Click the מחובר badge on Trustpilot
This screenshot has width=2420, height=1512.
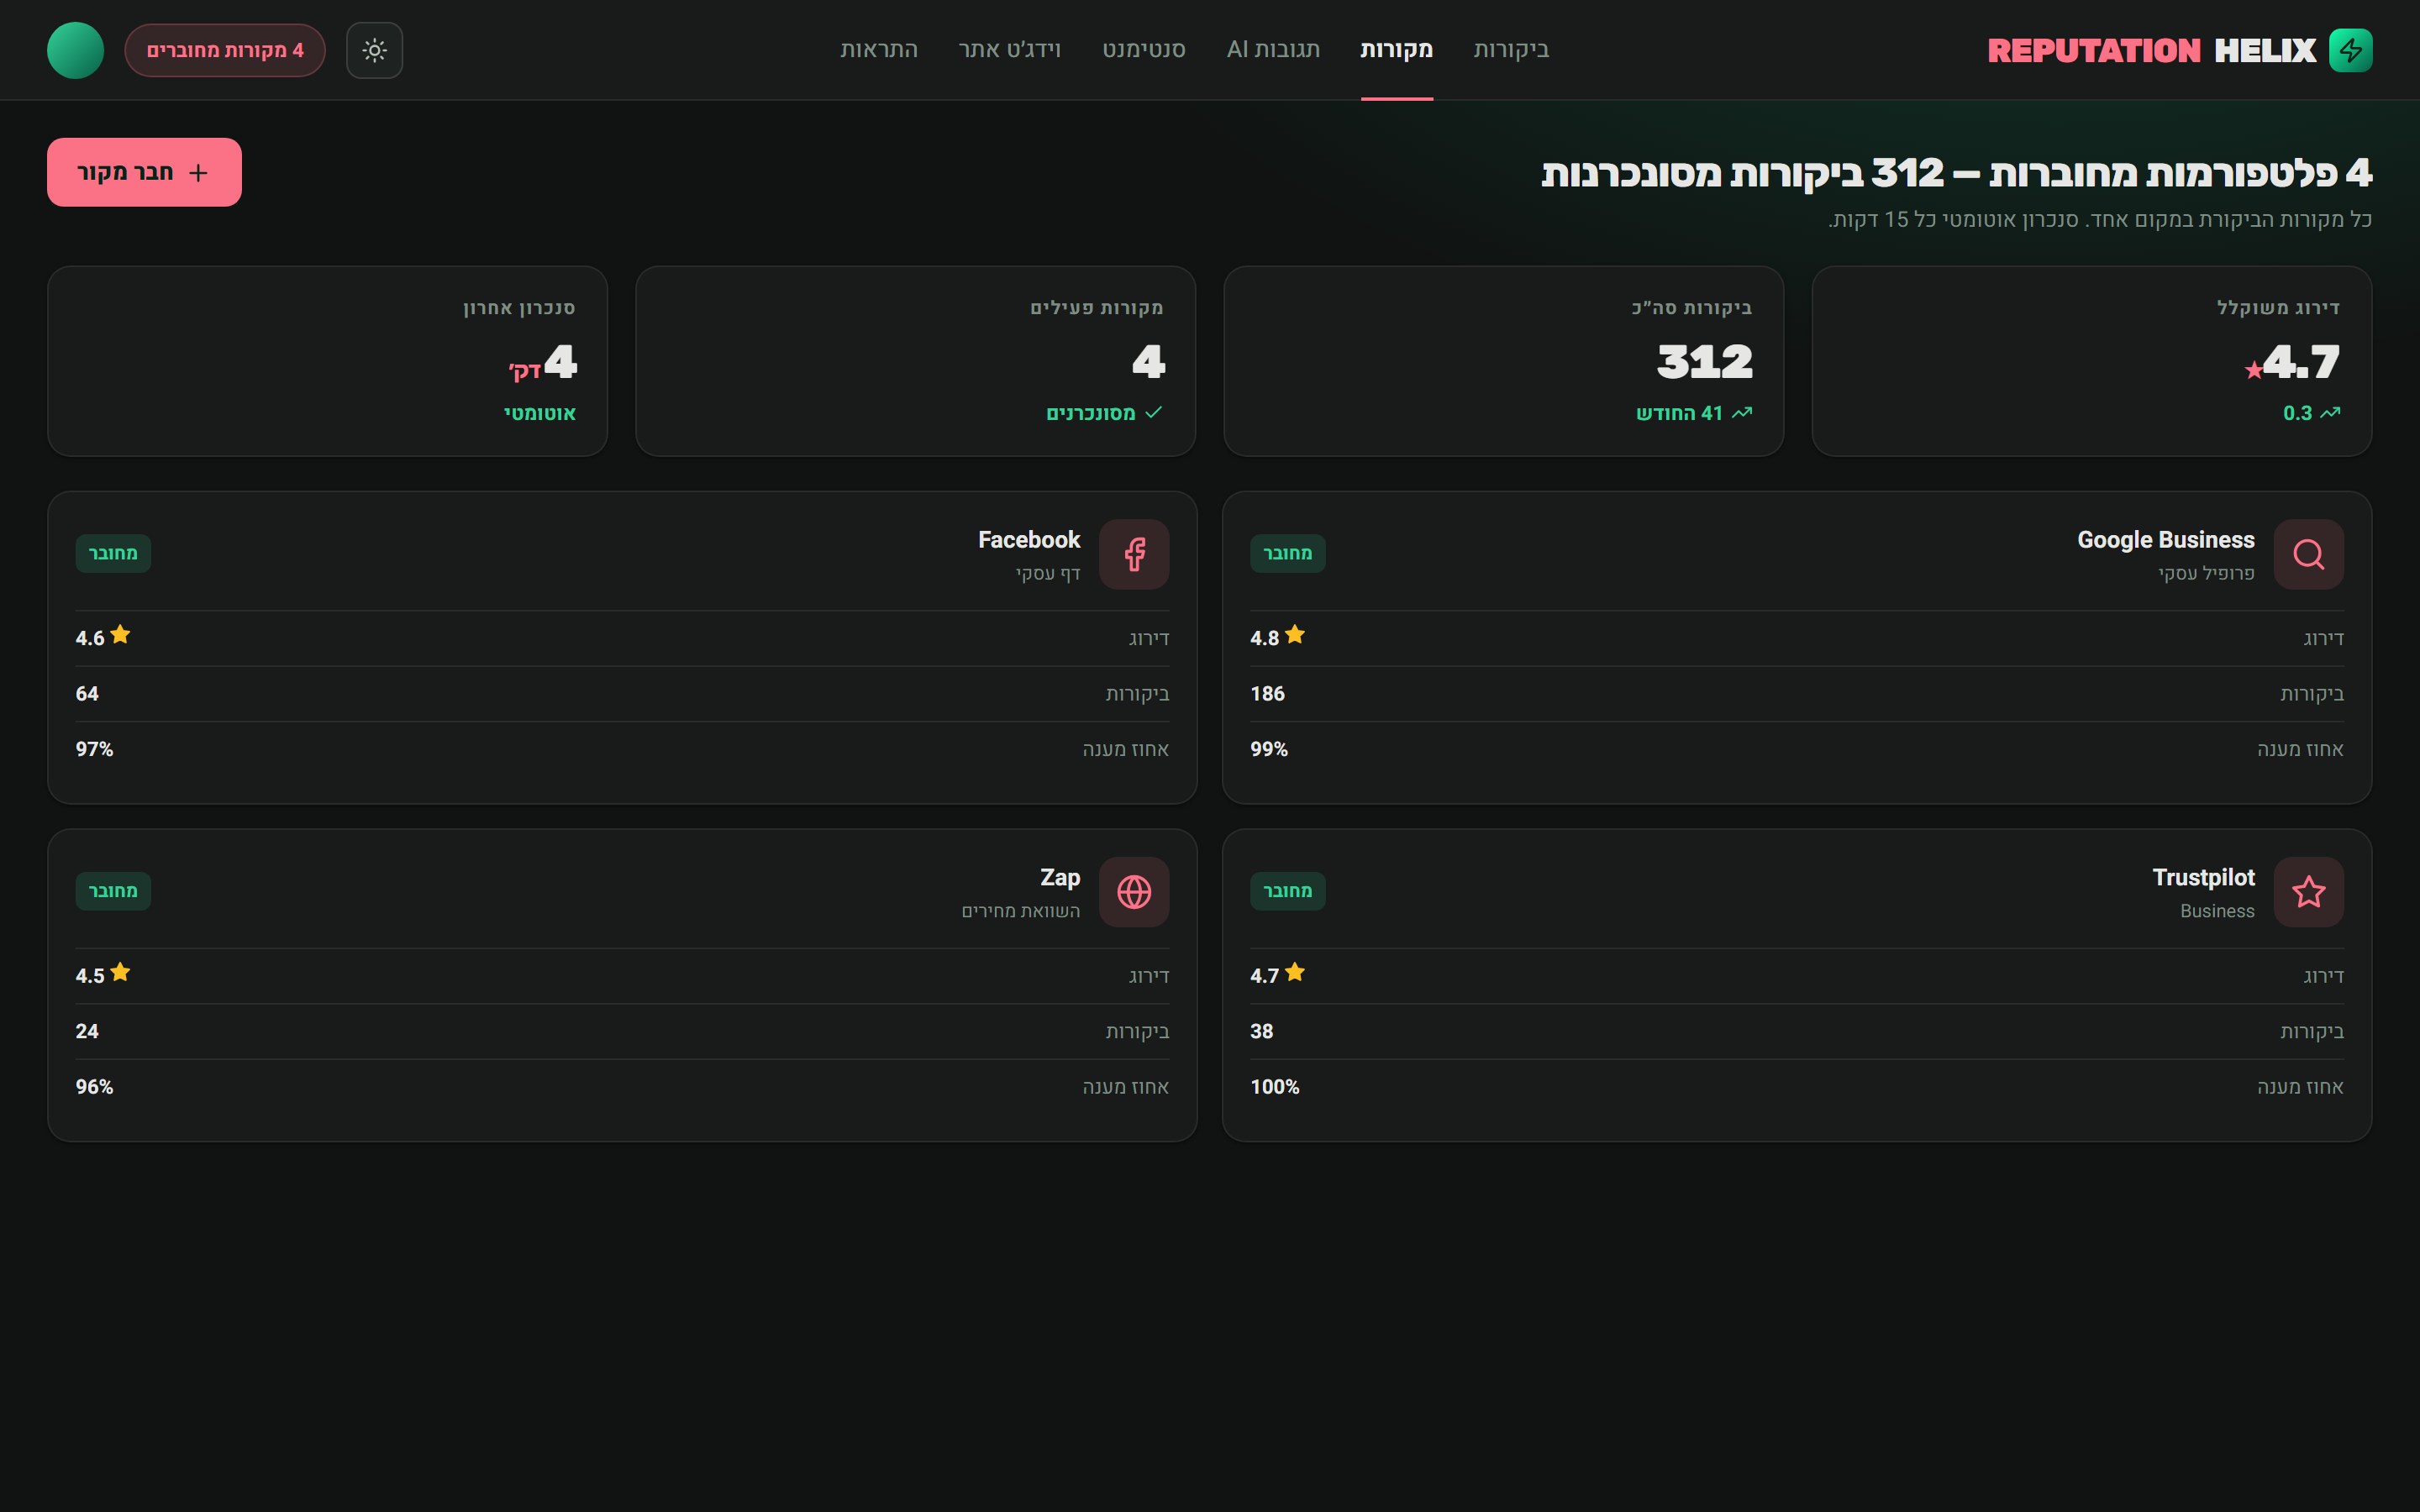1288,891
